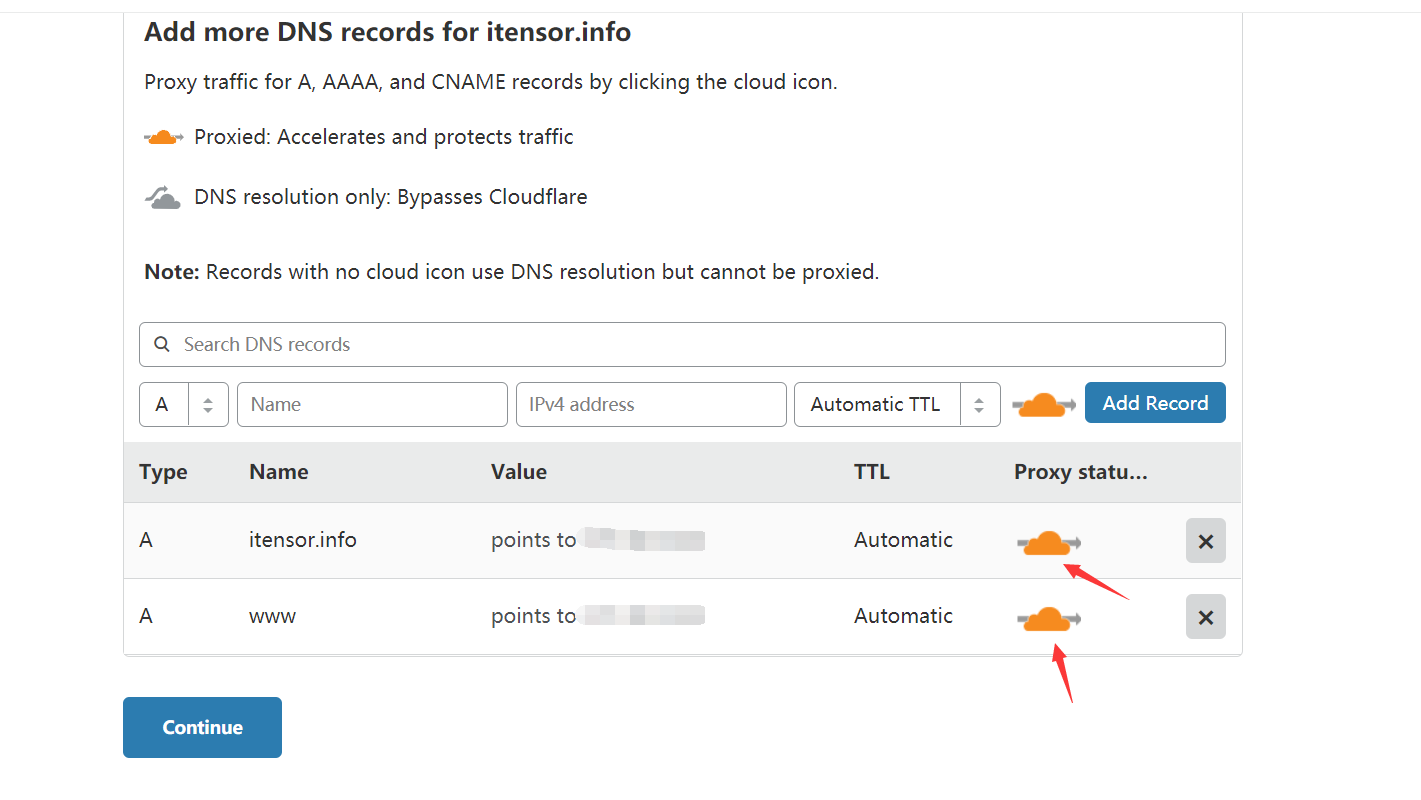Toggle proxy cloud for www record
This screenshot has width=1421, height=800.
click(x=1048, y=619)
